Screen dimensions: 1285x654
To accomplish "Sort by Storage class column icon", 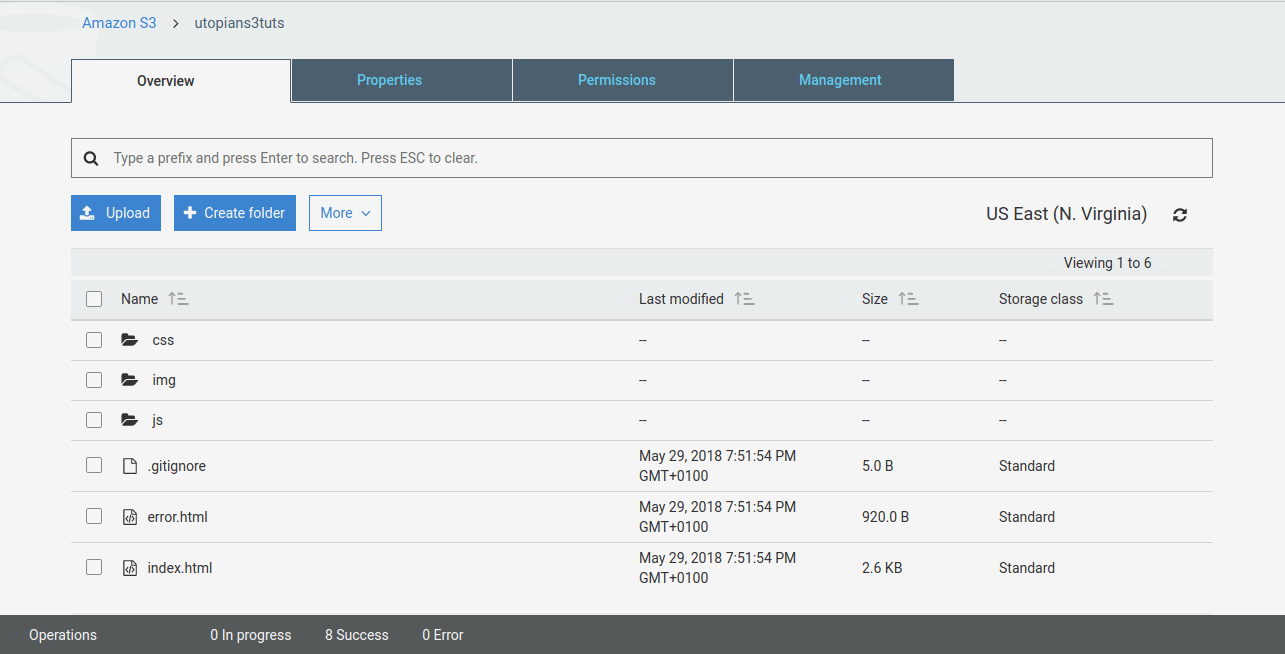I will coord(1103,299).
